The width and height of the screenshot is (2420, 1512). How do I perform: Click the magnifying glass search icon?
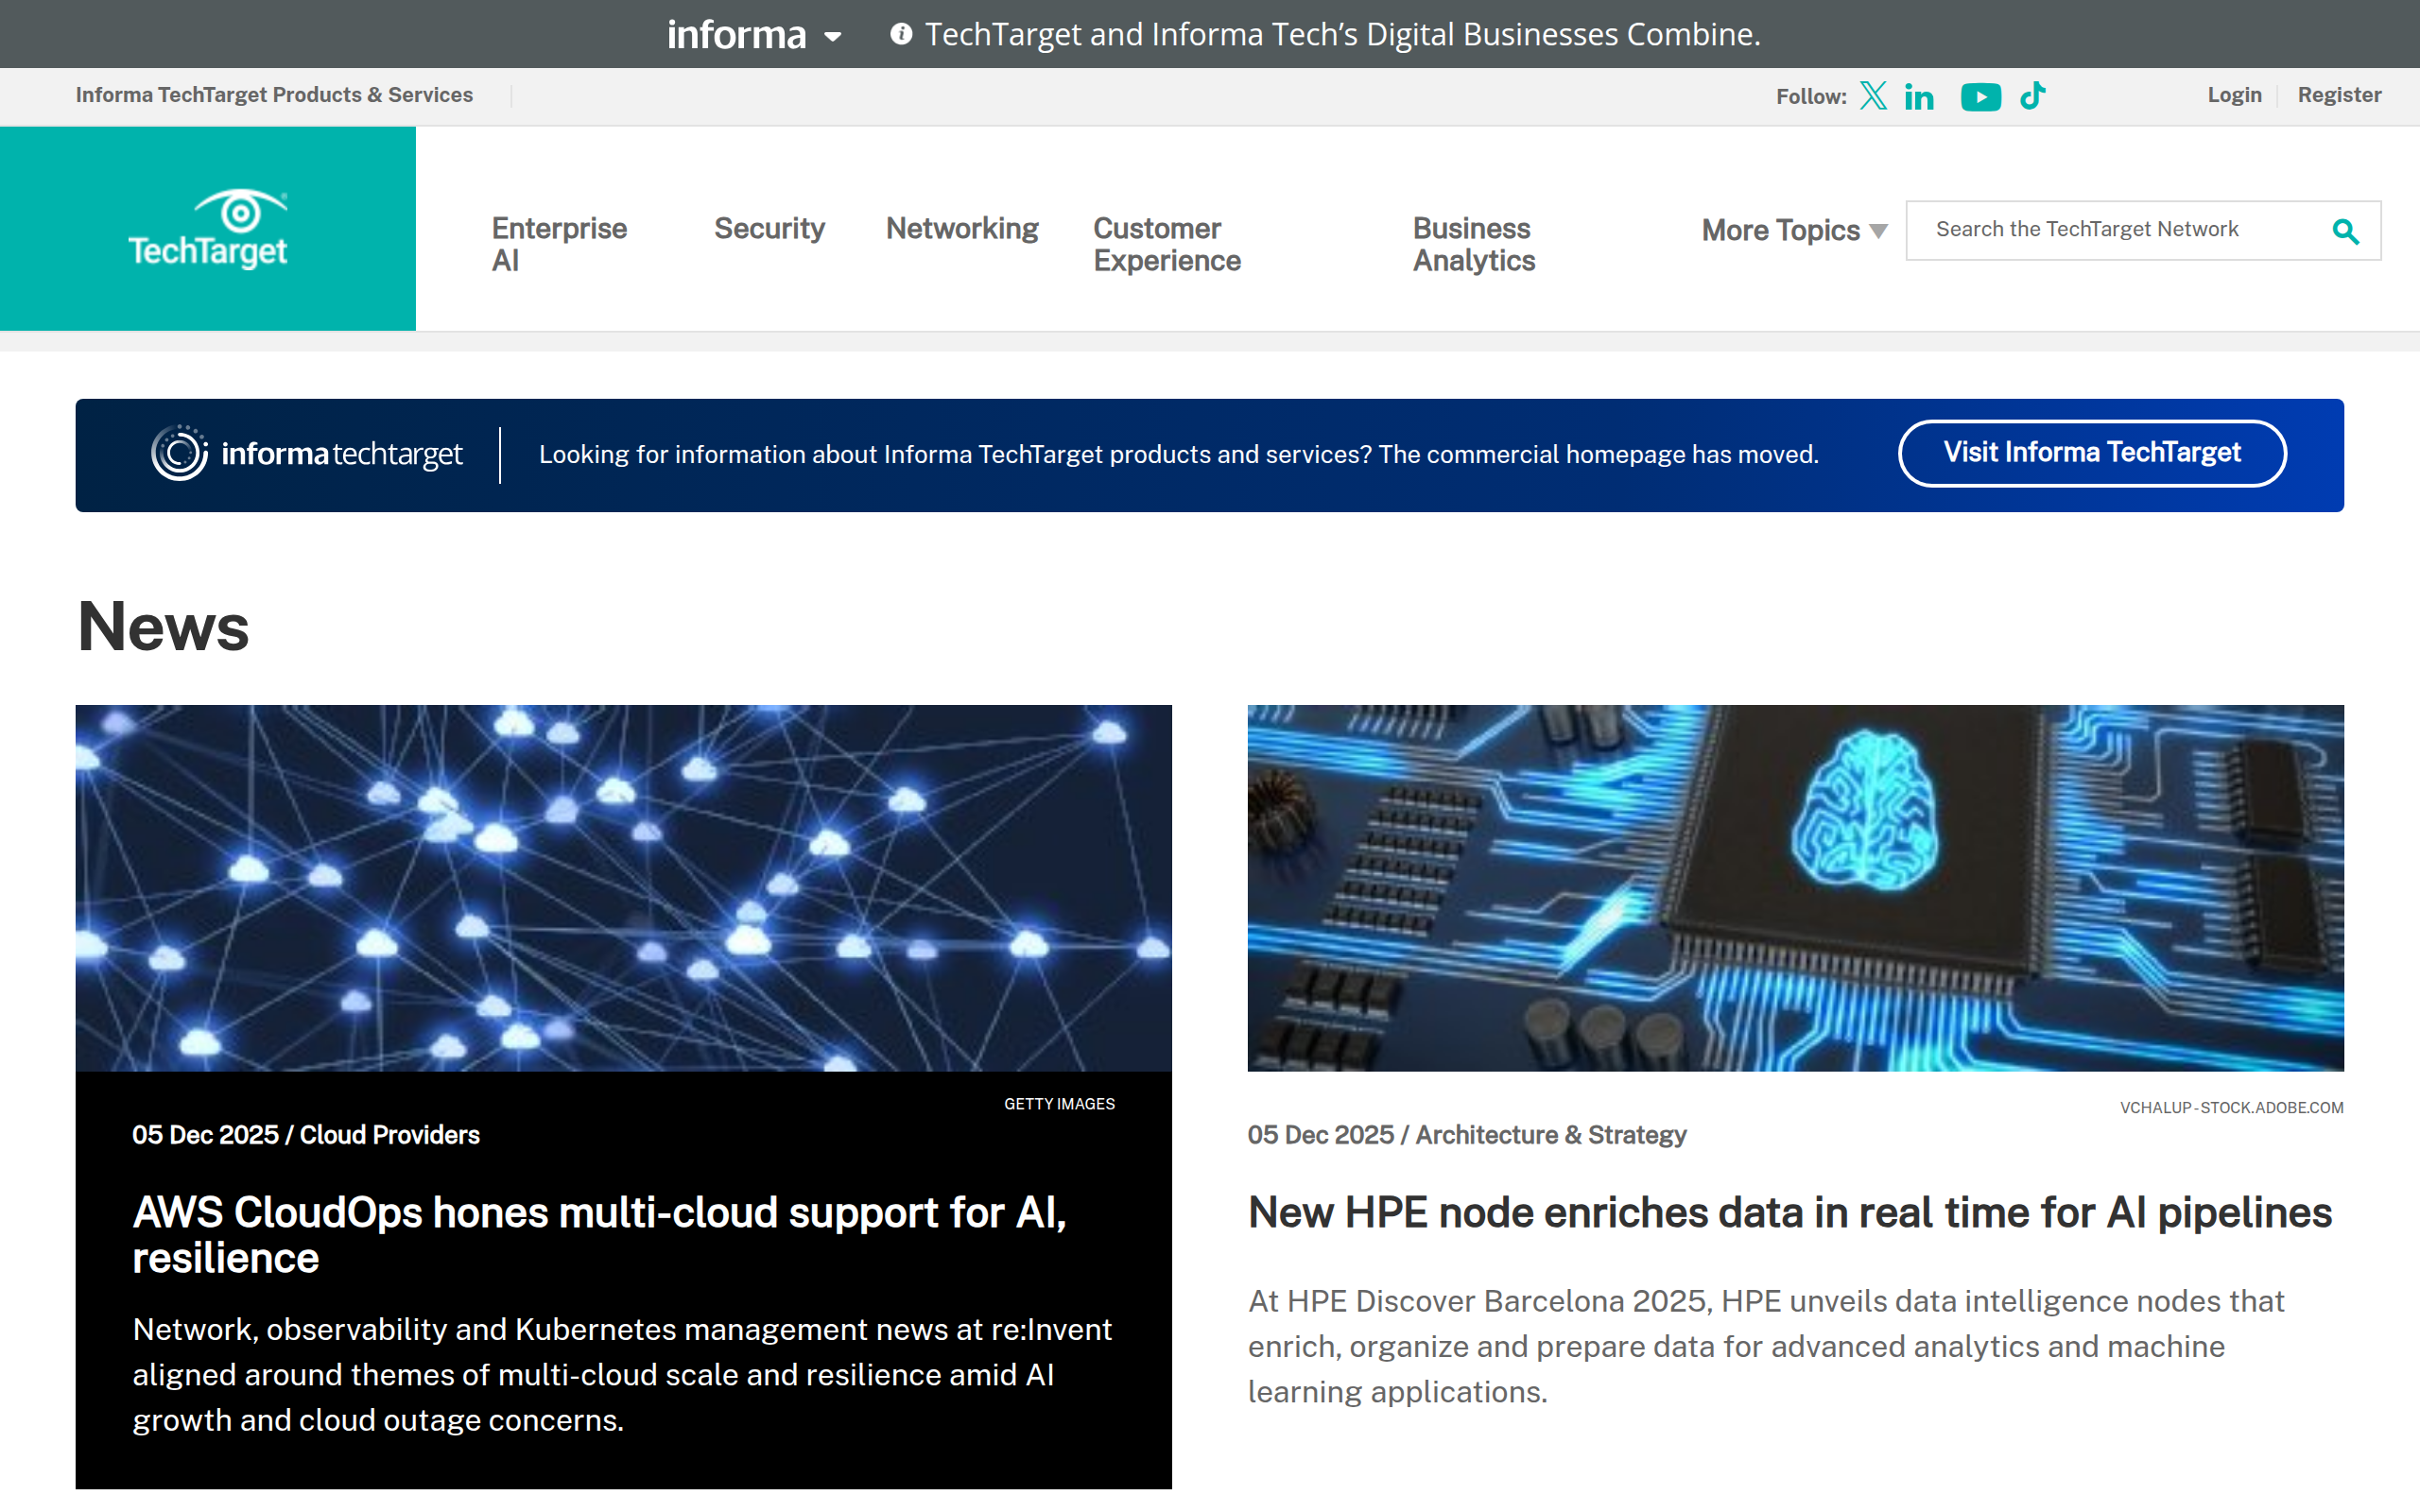pos(2345,231)
